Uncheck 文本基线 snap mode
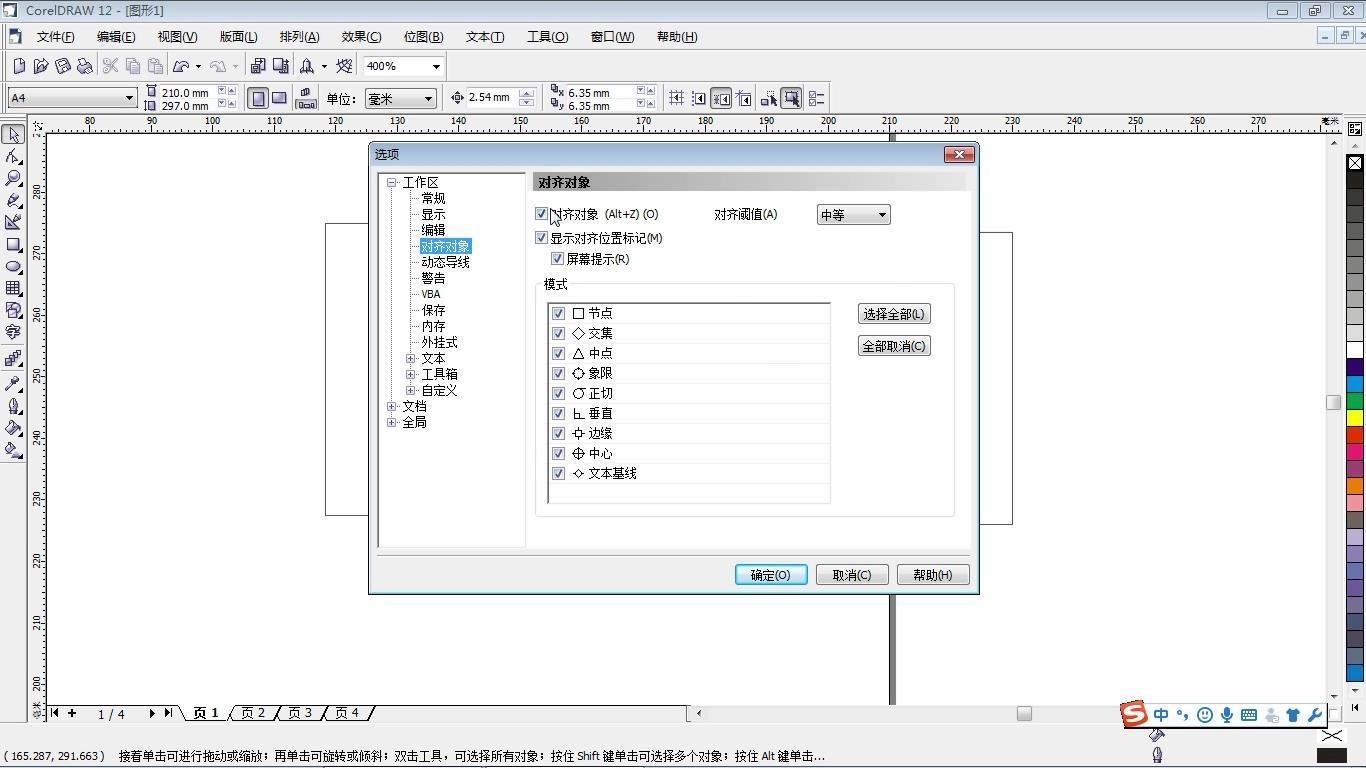Viewport: 1366px width, 768px height. click(559, 473)
